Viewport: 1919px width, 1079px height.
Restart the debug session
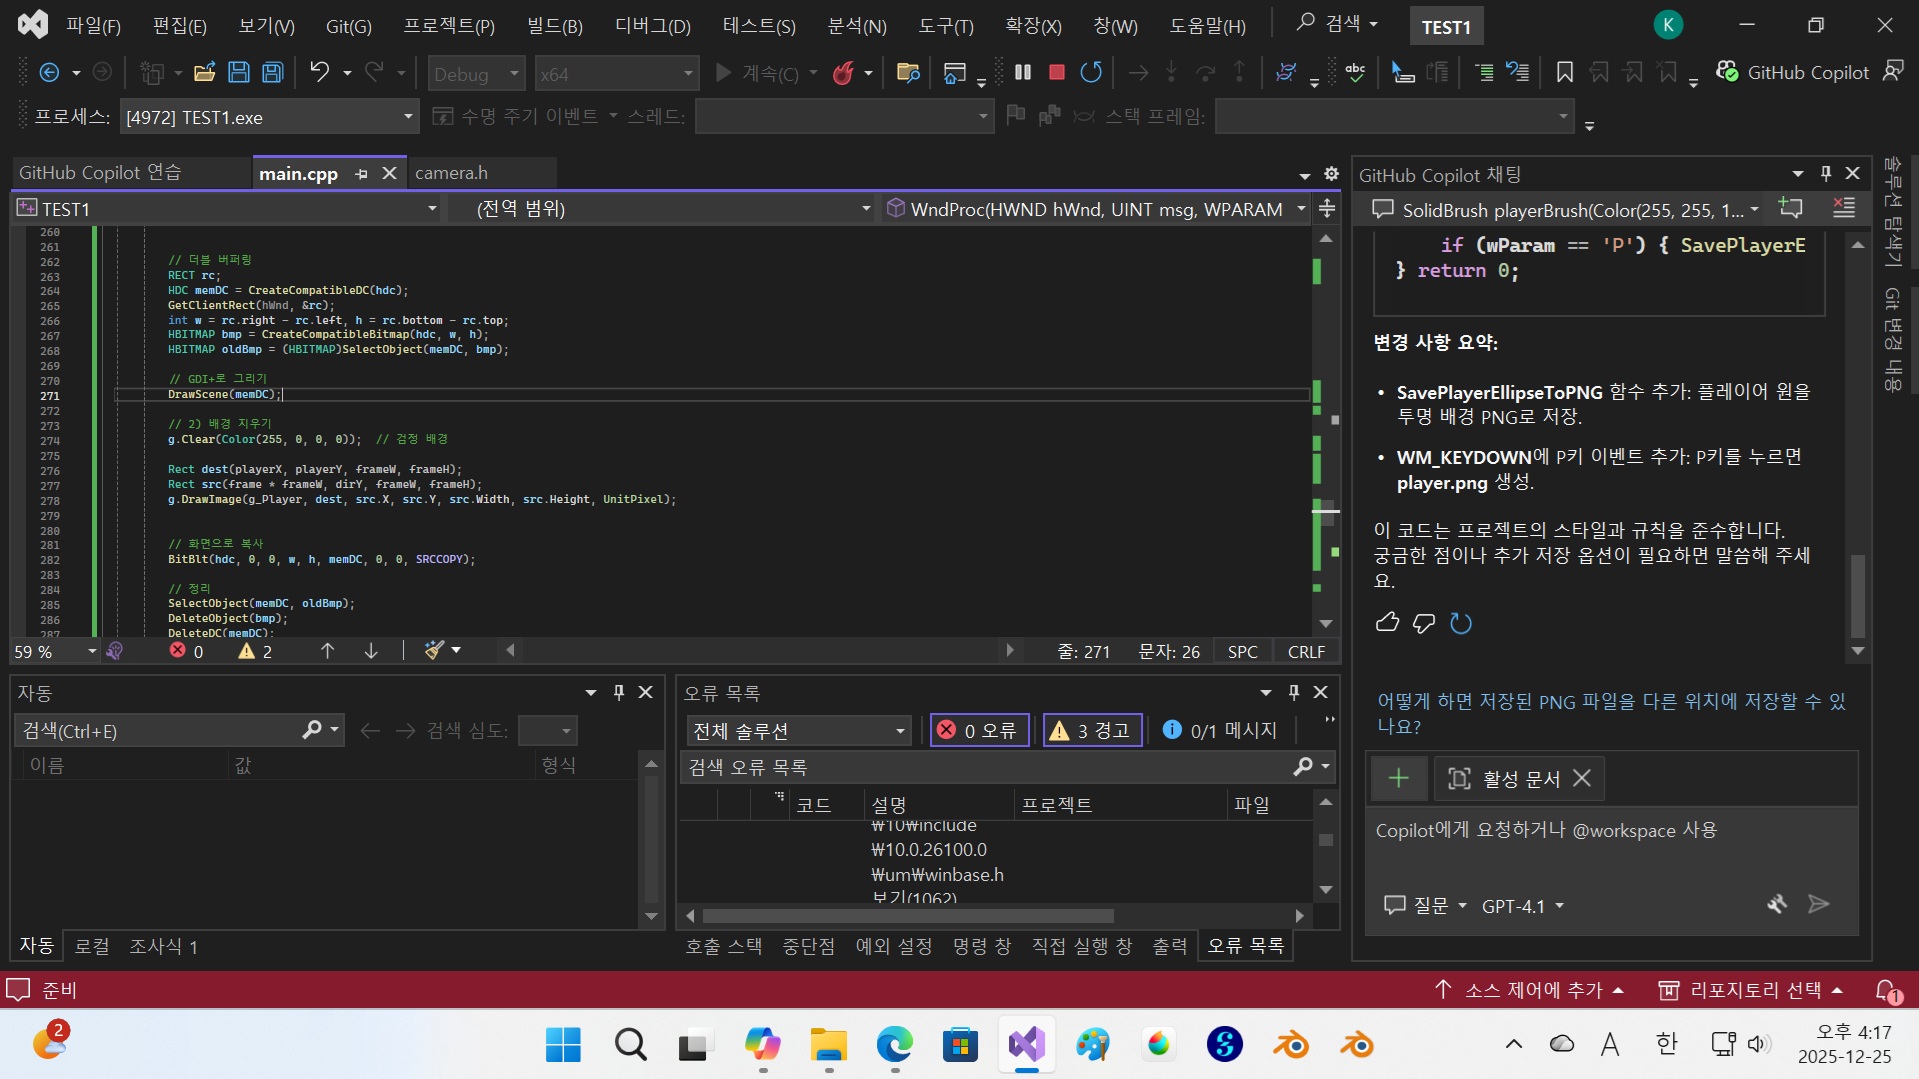1091,72
